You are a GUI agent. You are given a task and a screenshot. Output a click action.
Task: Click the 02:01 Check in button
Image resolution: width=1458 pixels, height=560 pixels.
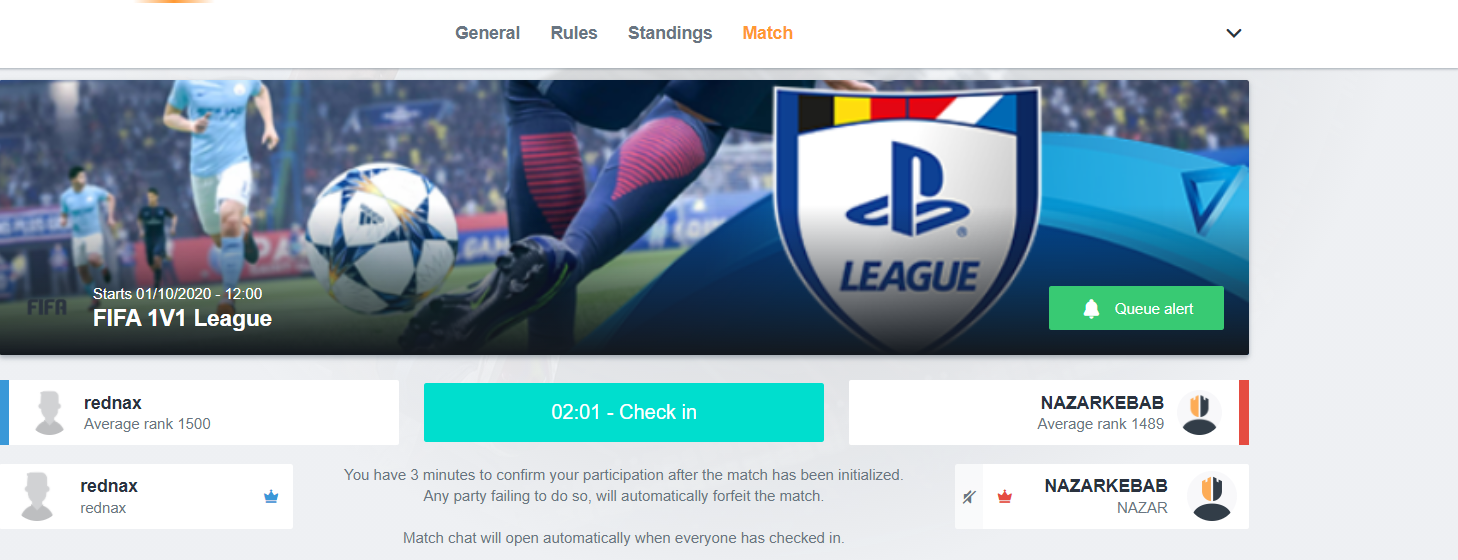coord(624,412)
